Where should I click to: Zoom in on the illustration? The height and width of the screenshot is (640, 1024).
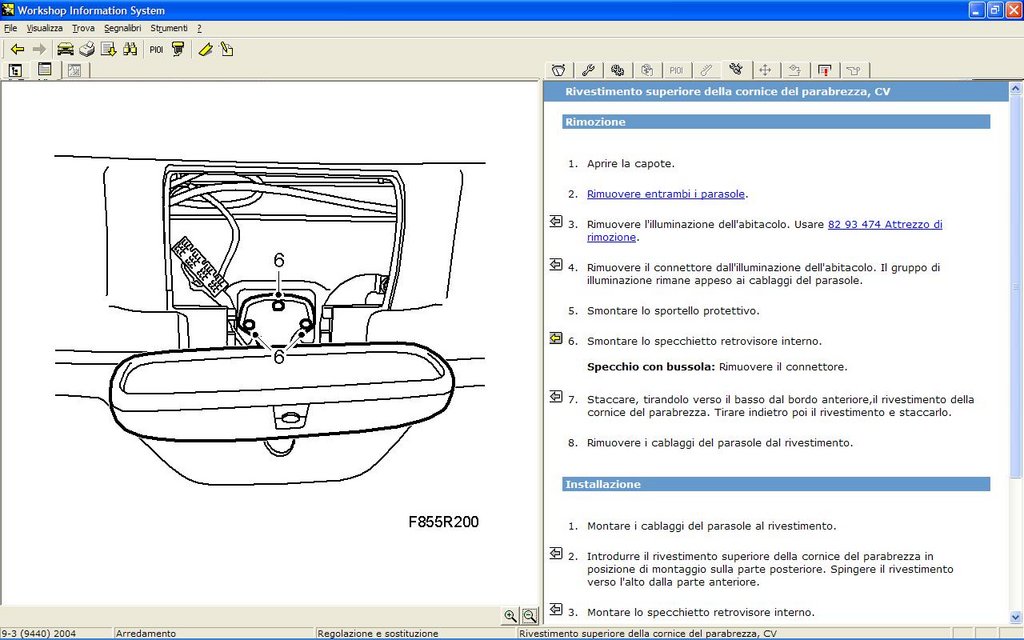click(511, 616)
